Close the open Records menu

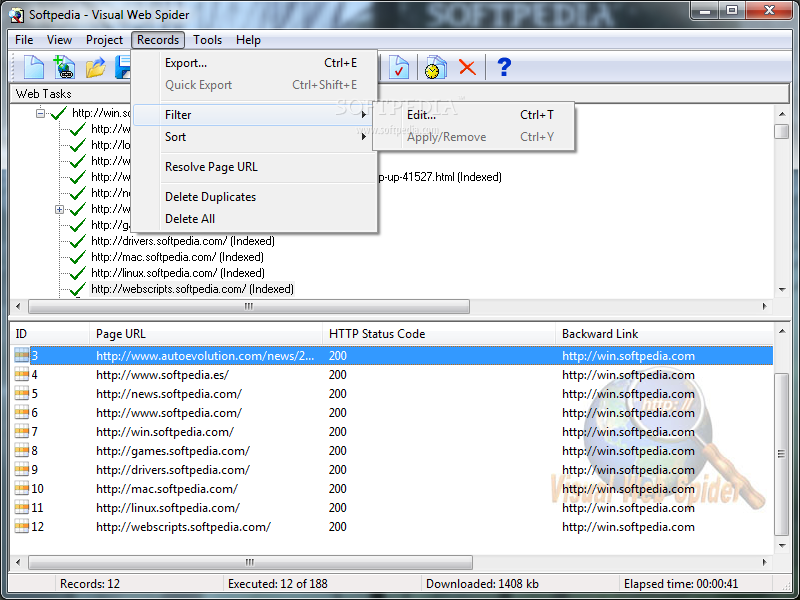pyautogui.click(x=158, y=40)
